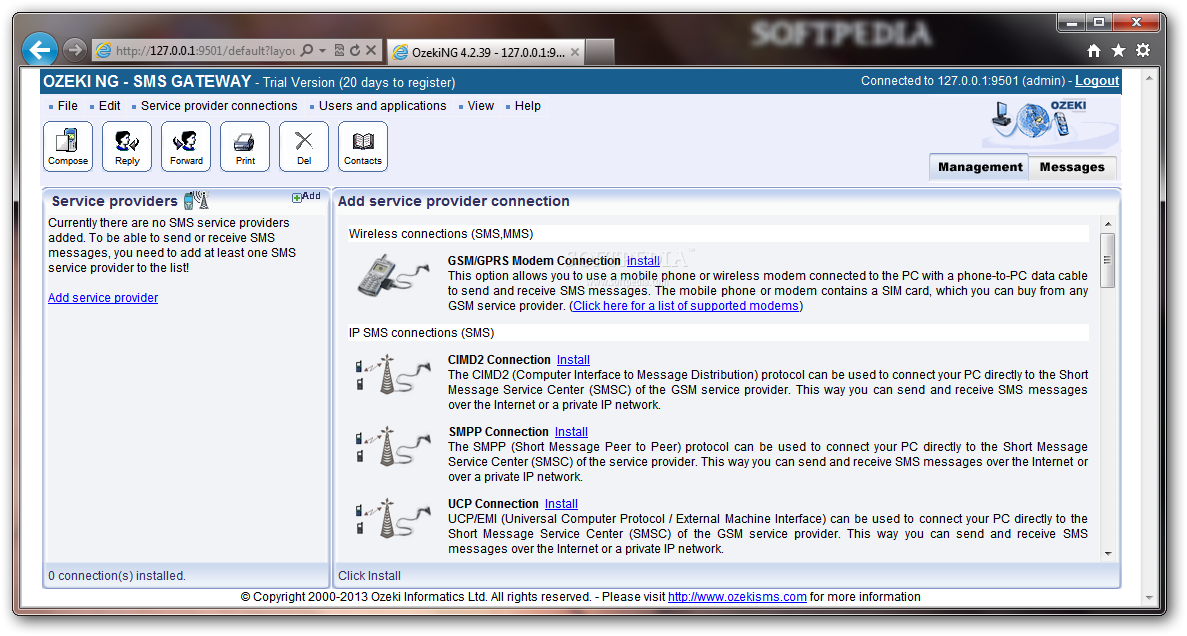Click the UCP connection tower image

pyautogui.click(x=393, y=519)
